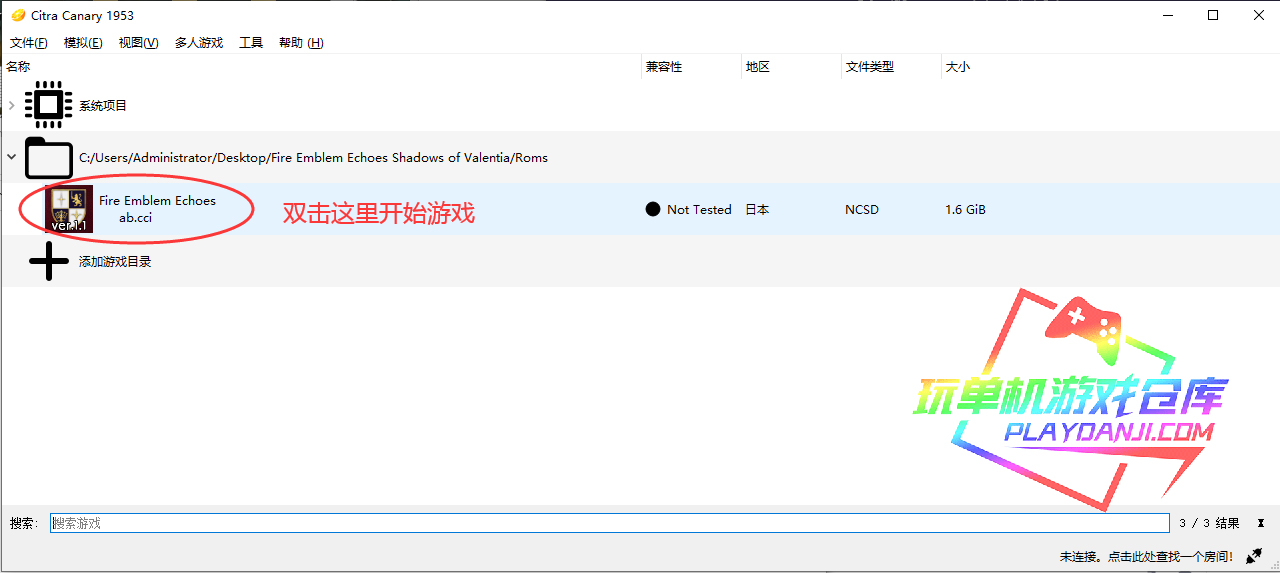The width and height of the screenshot is (1280, 573).
Task: Select the Fire Emblem Echoes game thumbnail
Action: [72, 209]
